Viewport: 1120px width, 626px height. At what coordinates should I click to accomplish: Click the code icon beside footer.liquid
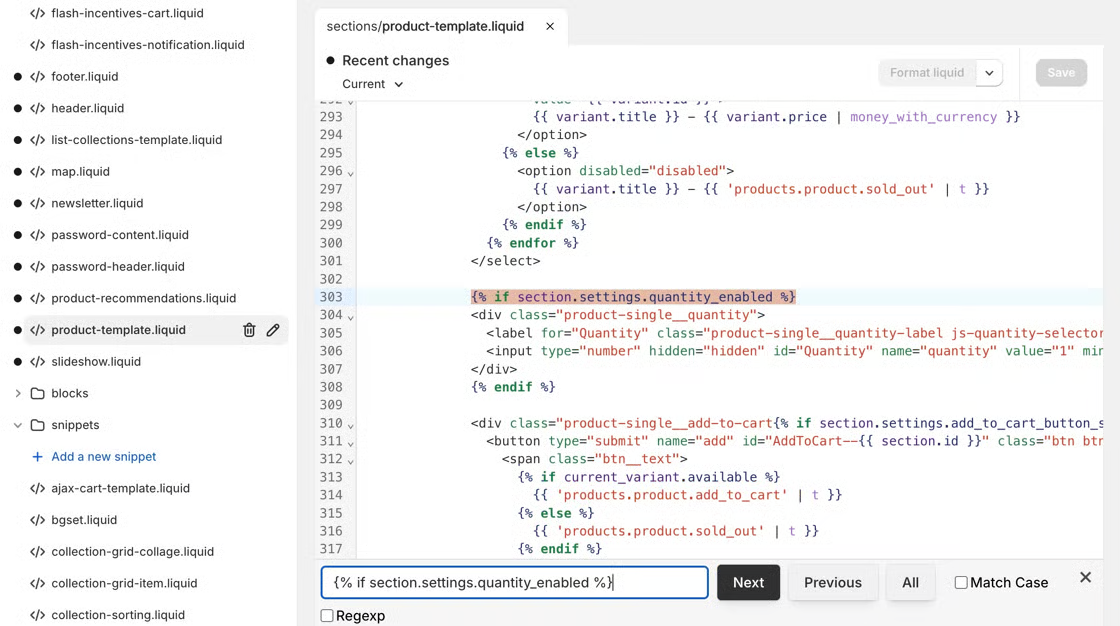[37, 77]
